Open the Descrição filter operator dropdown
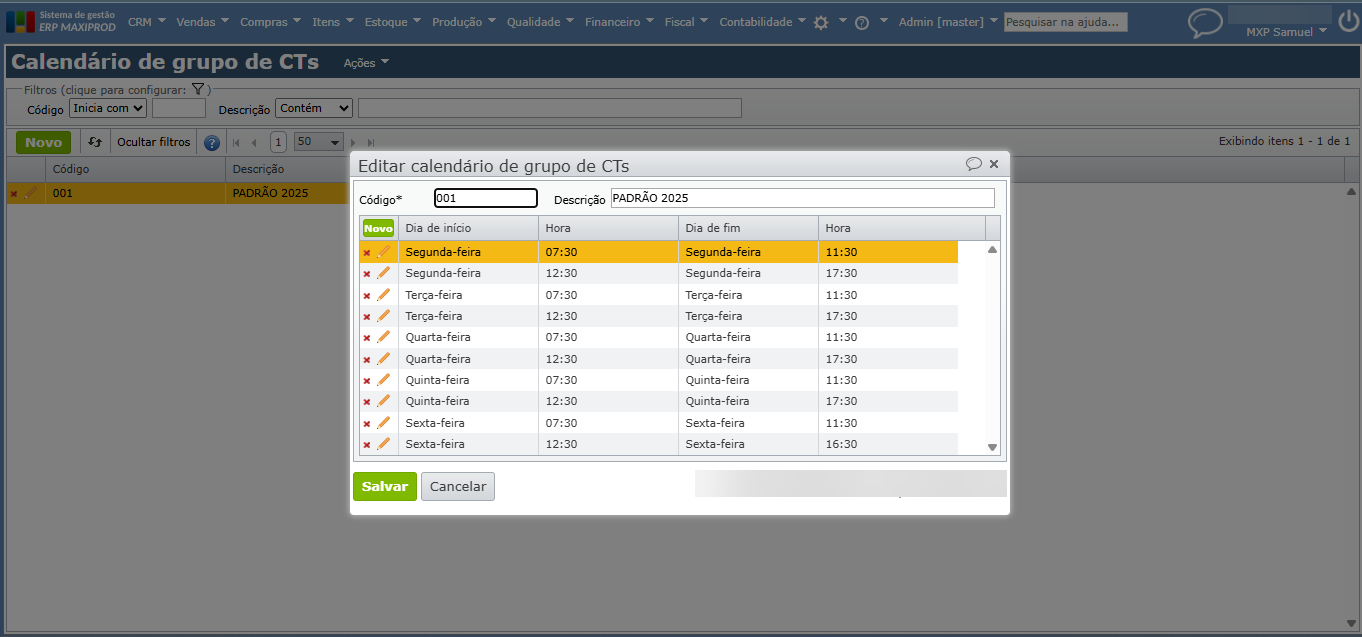 pos(315,108)
